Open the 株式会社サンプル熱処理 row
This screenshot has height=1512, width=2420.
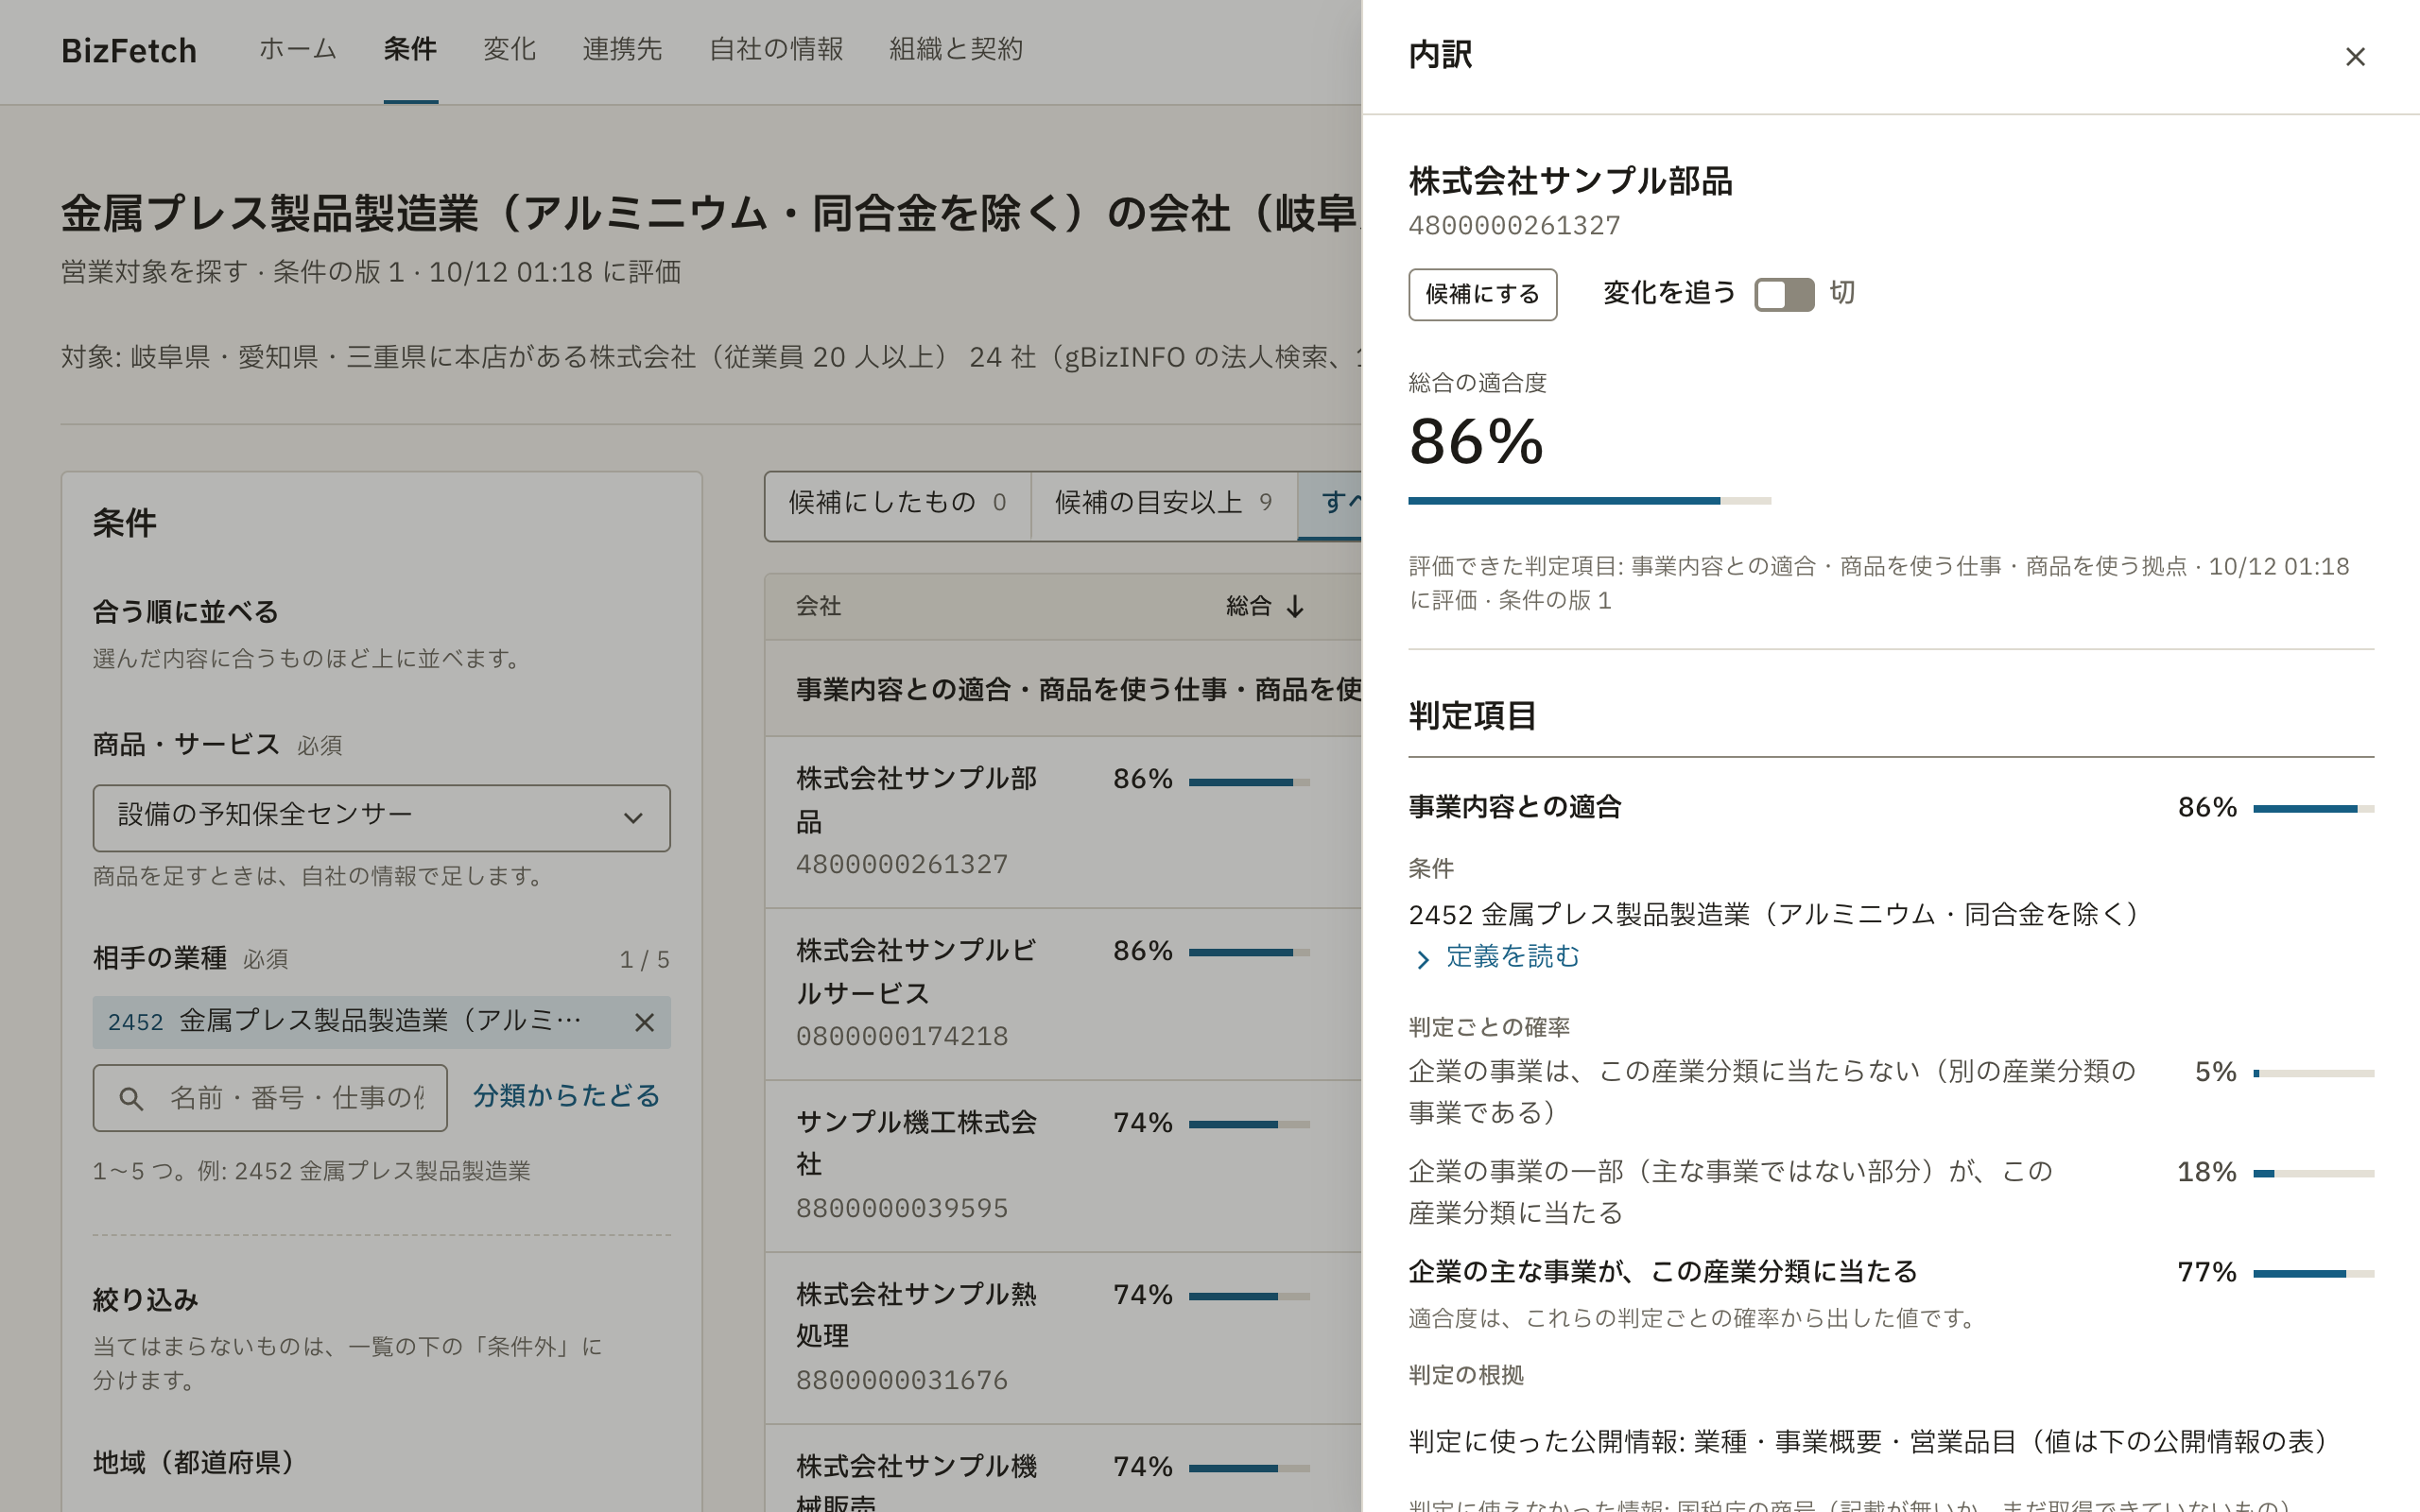pyautogui.click(x=1062, y=1338)
